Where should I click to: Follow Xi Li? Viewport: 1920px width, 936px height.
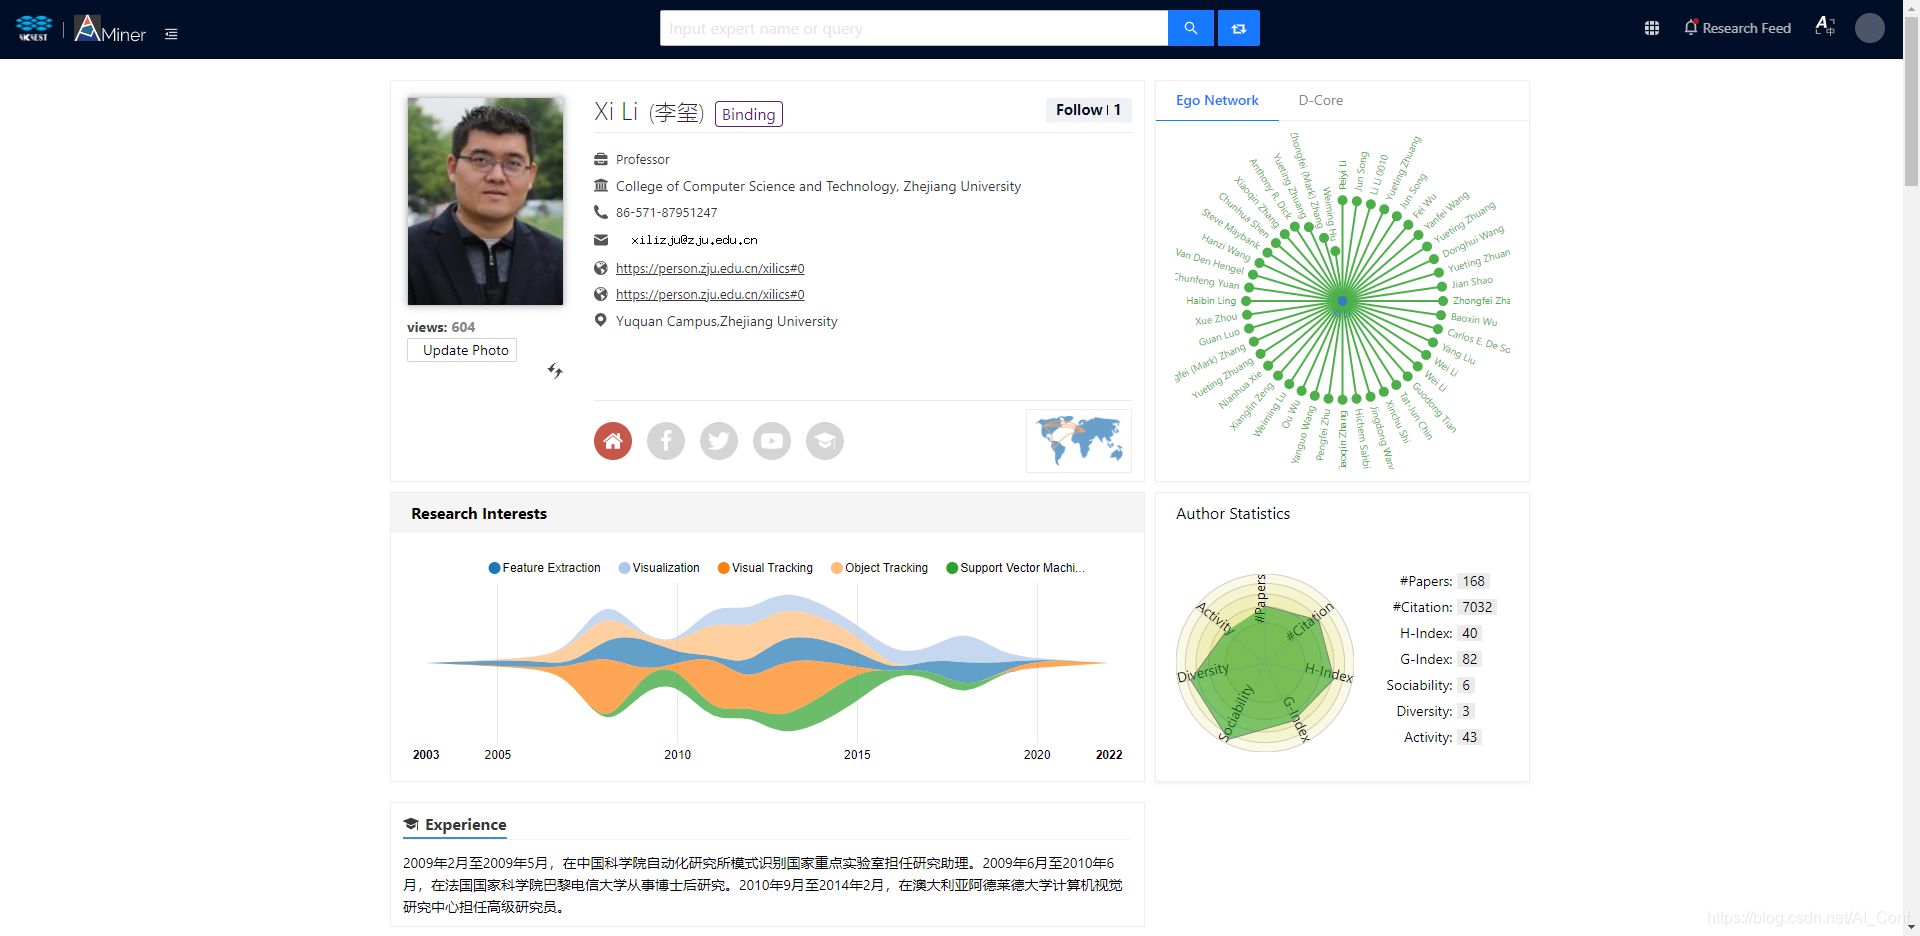[1088, 110]
